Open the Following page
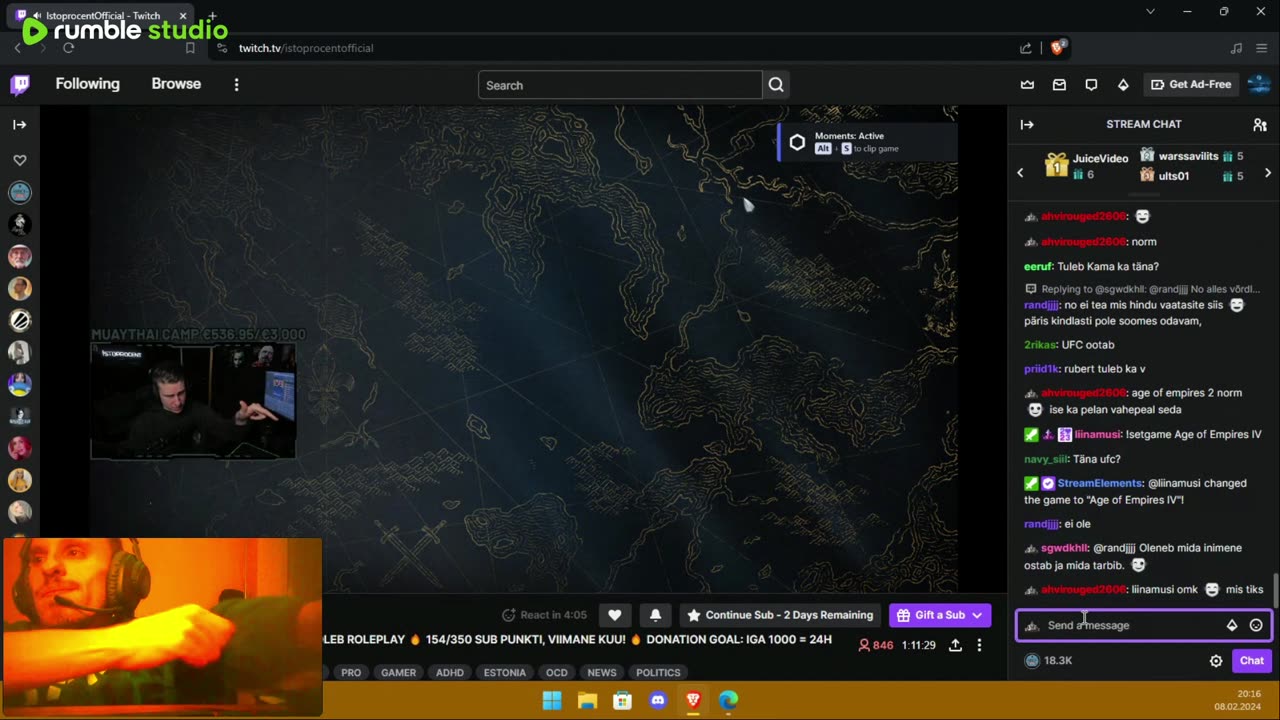 click(x=87, y=84)
